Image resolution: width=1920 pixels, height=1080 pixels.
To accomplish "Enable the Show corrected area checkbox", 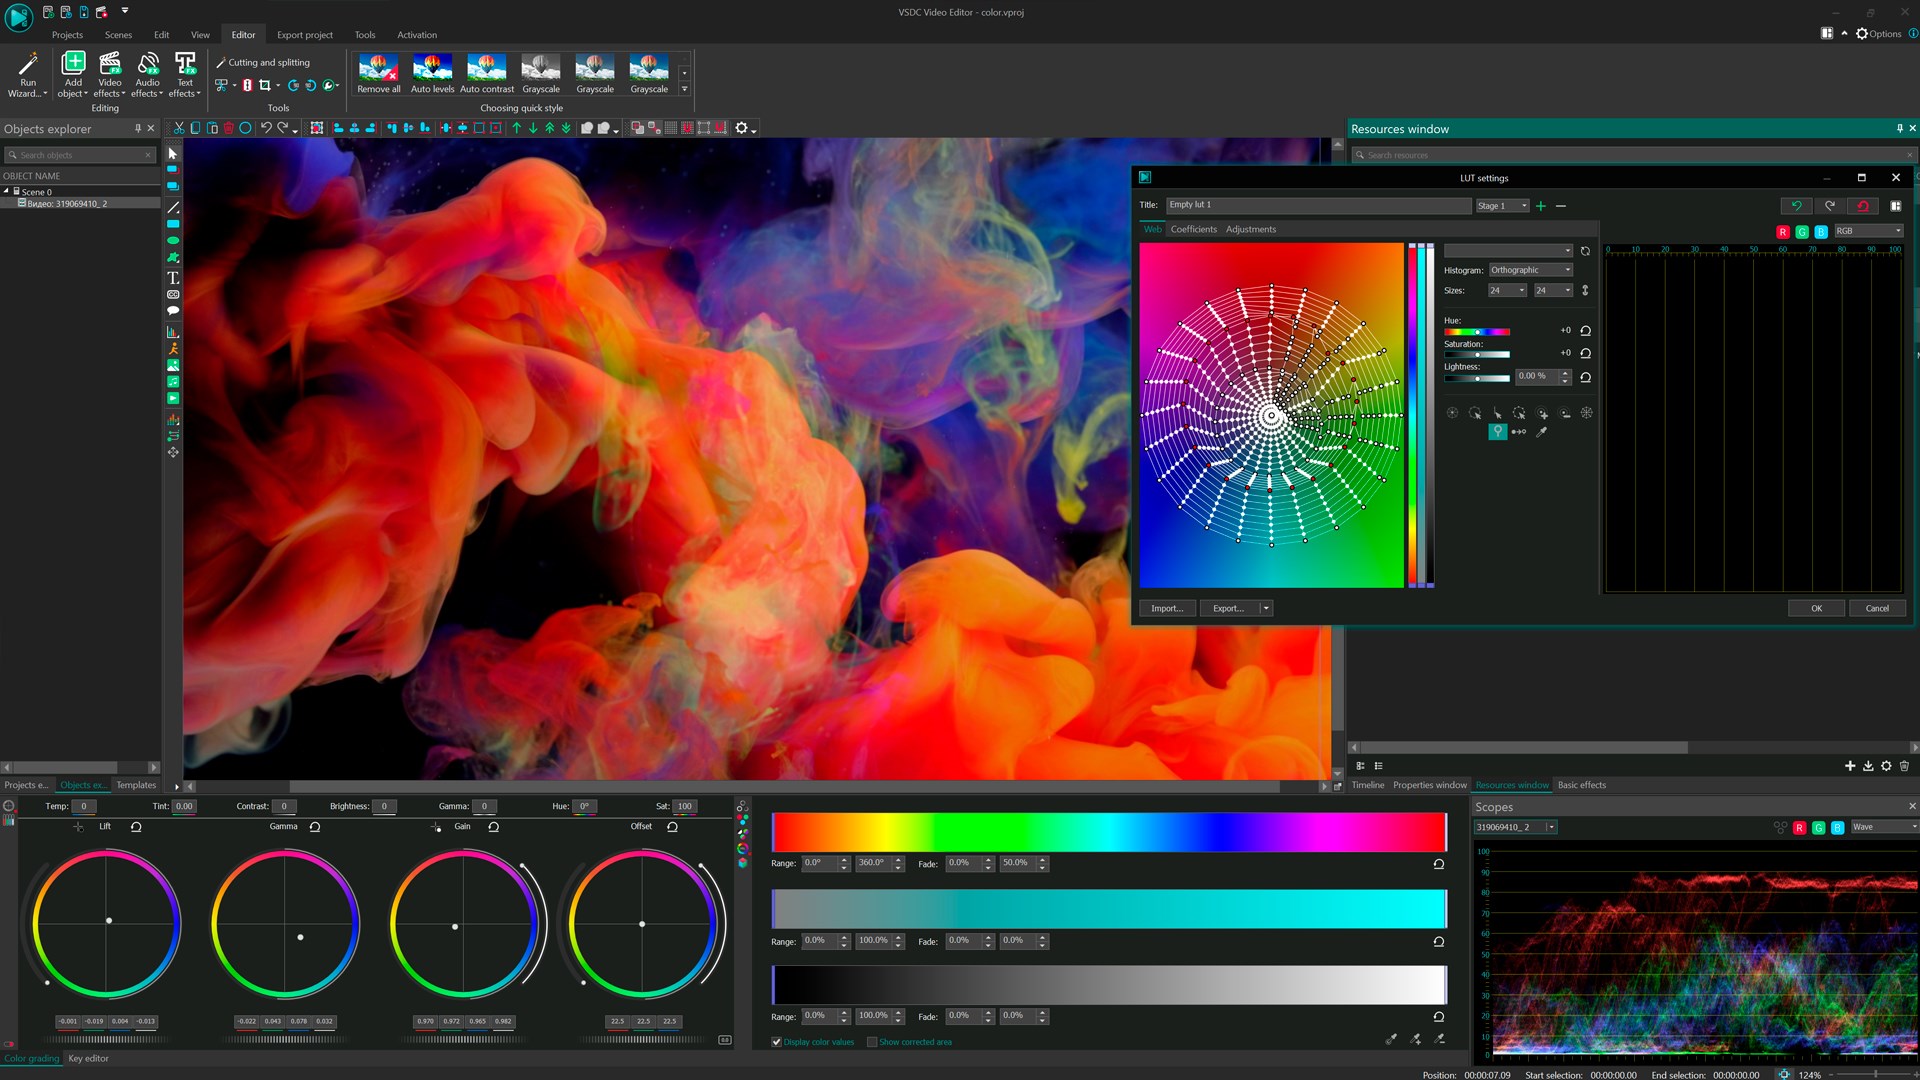I will click(873, 1041).
